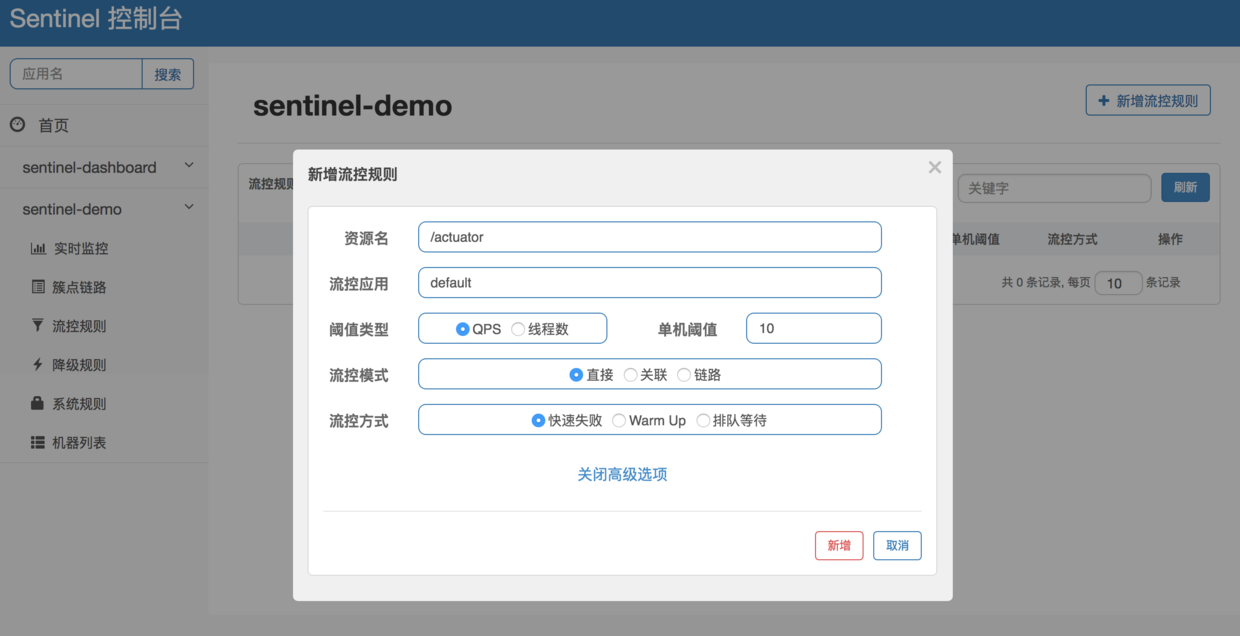The width and height of the screenshot is (1240, 636).
Task: Click the 新增 button to add rule
Action: point(839,546)
